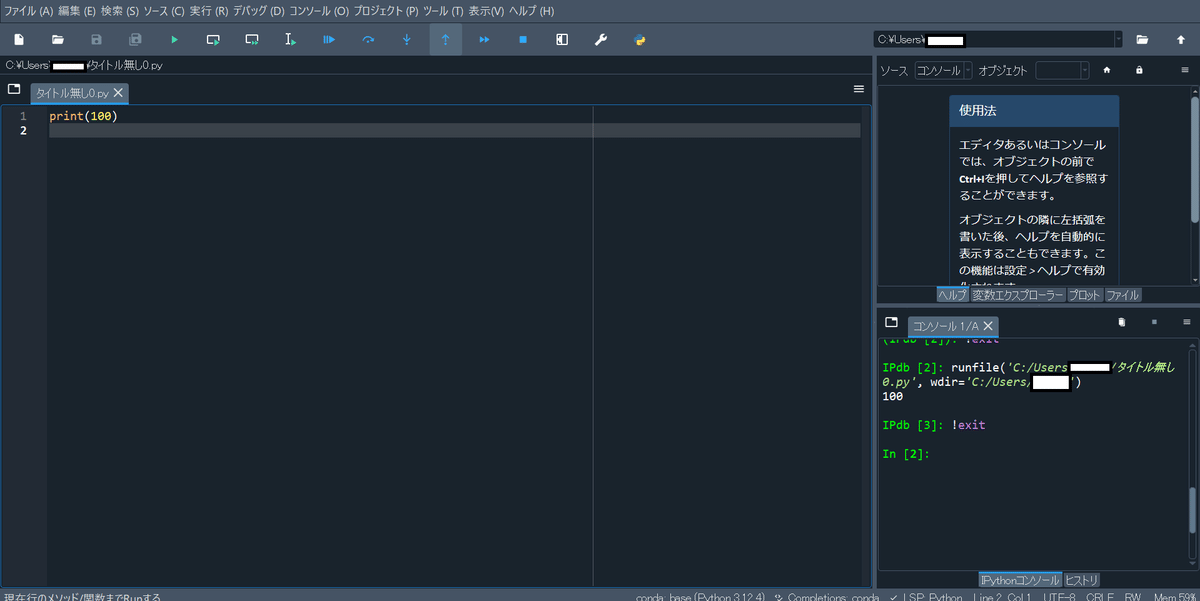Viewport: 1200px width, 601px height.
Task: Open コンソール (O) menu
Action: [319, 10]
